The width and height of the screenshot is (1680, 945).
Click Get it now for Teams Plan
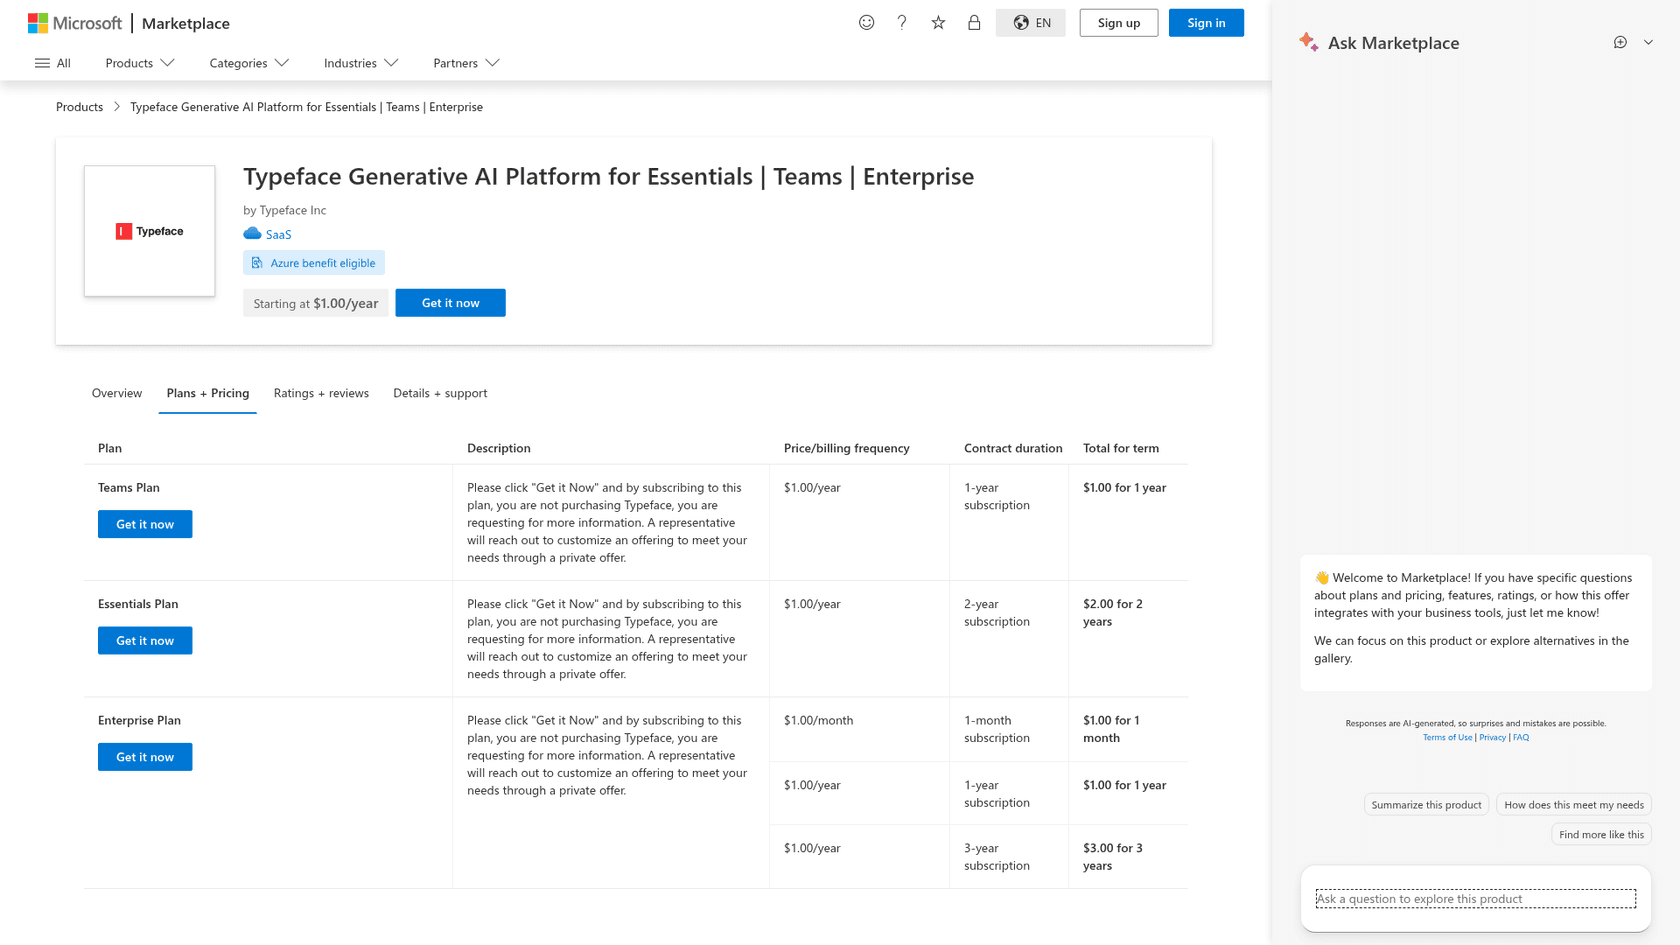pyautogui.click(x=145, y=524)
